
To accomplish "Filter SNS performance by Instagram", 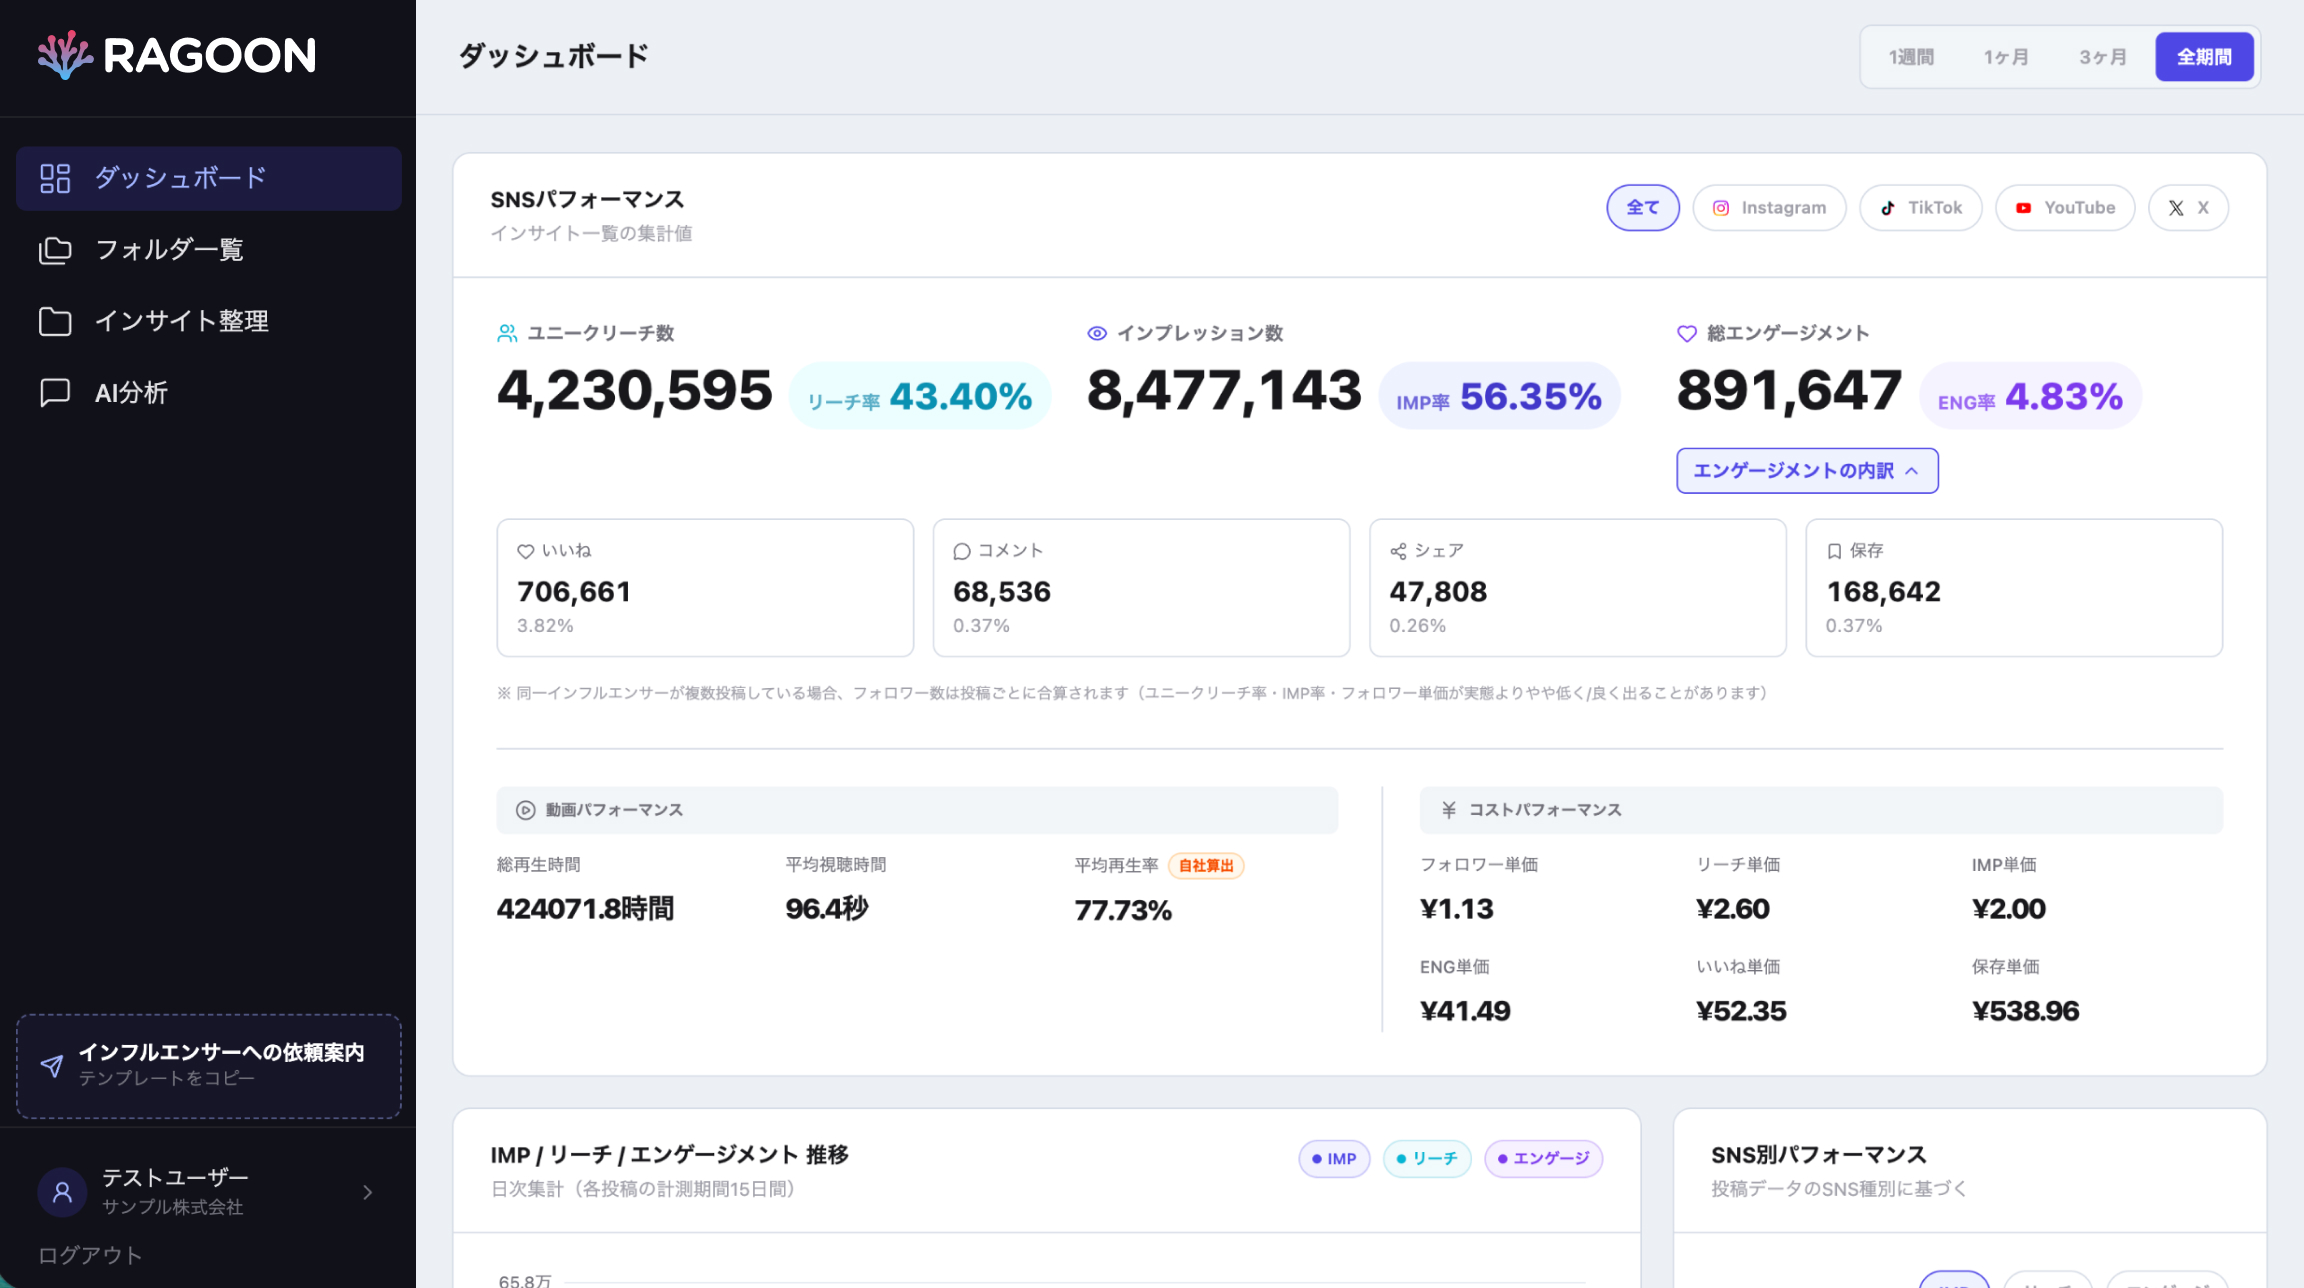I will click(x=1769, y=208).
